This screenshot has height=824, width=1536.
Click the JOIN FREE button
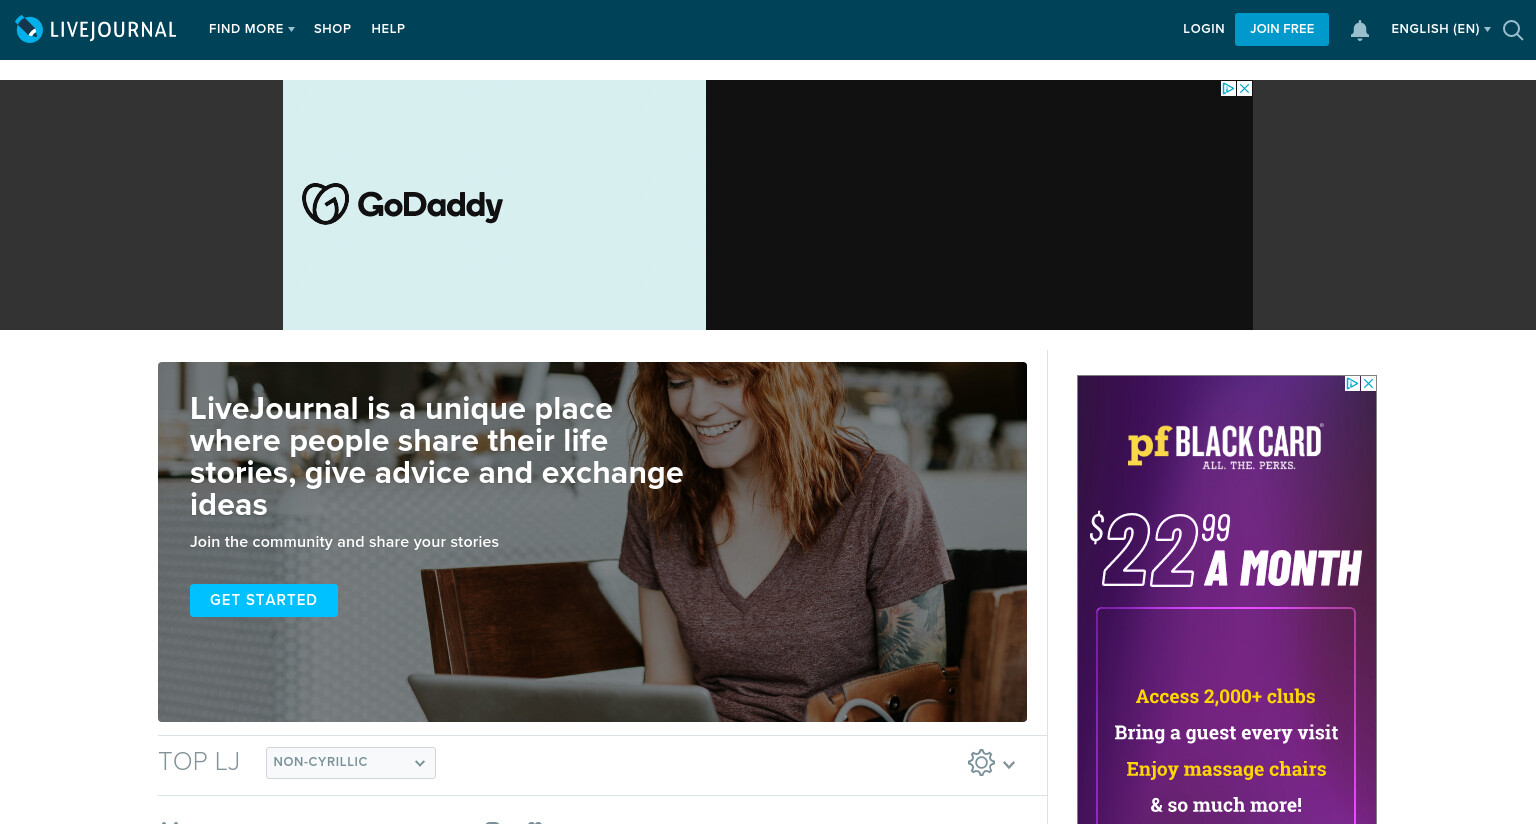click(1282, 29)
